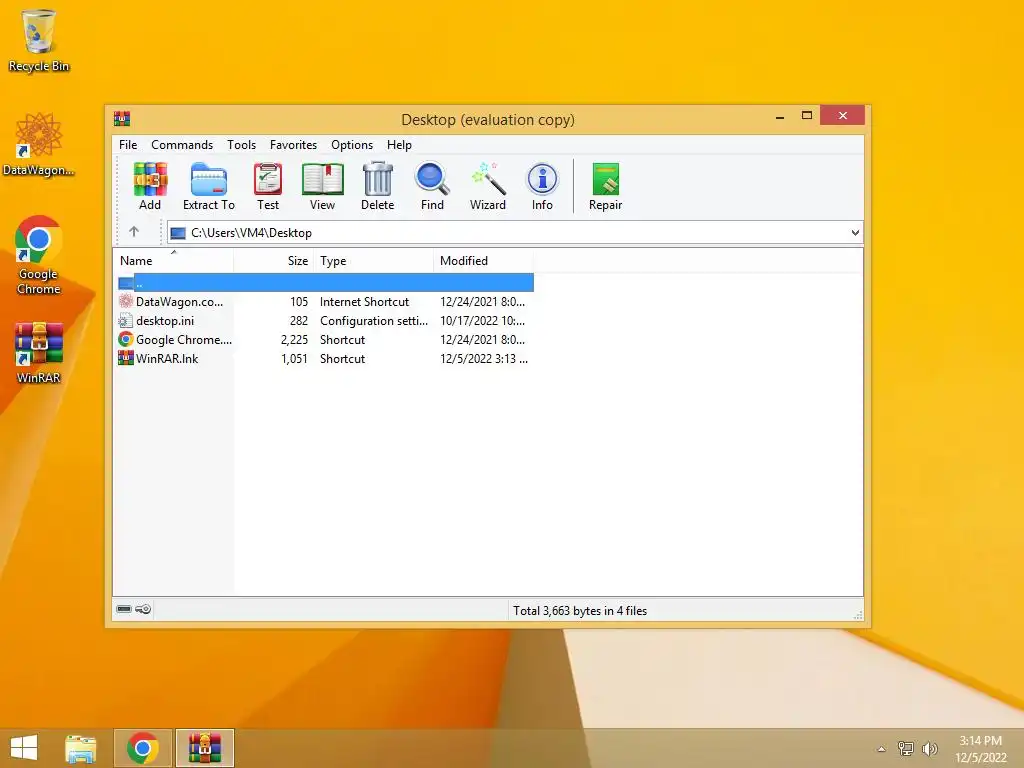The image size is (1024, 768).
Task: Go up one folder level arrow
Action: [x=134, y=232]
